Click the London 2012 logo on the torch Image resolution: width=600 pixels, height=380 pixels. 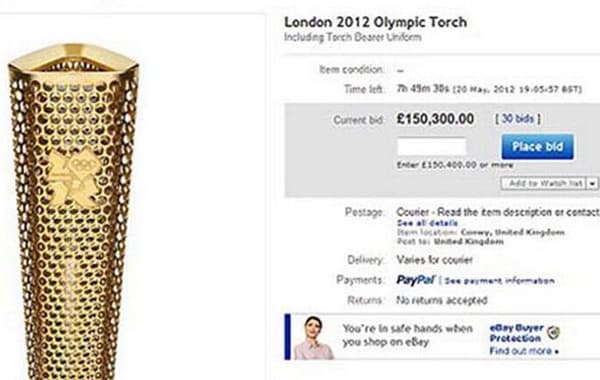pos(73,178)
